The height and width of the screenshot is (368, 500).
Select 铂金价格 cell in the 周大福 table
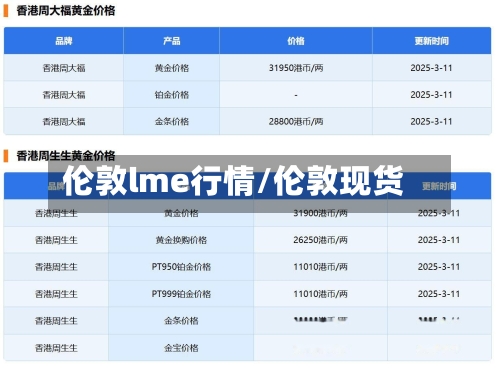[172, 95]
